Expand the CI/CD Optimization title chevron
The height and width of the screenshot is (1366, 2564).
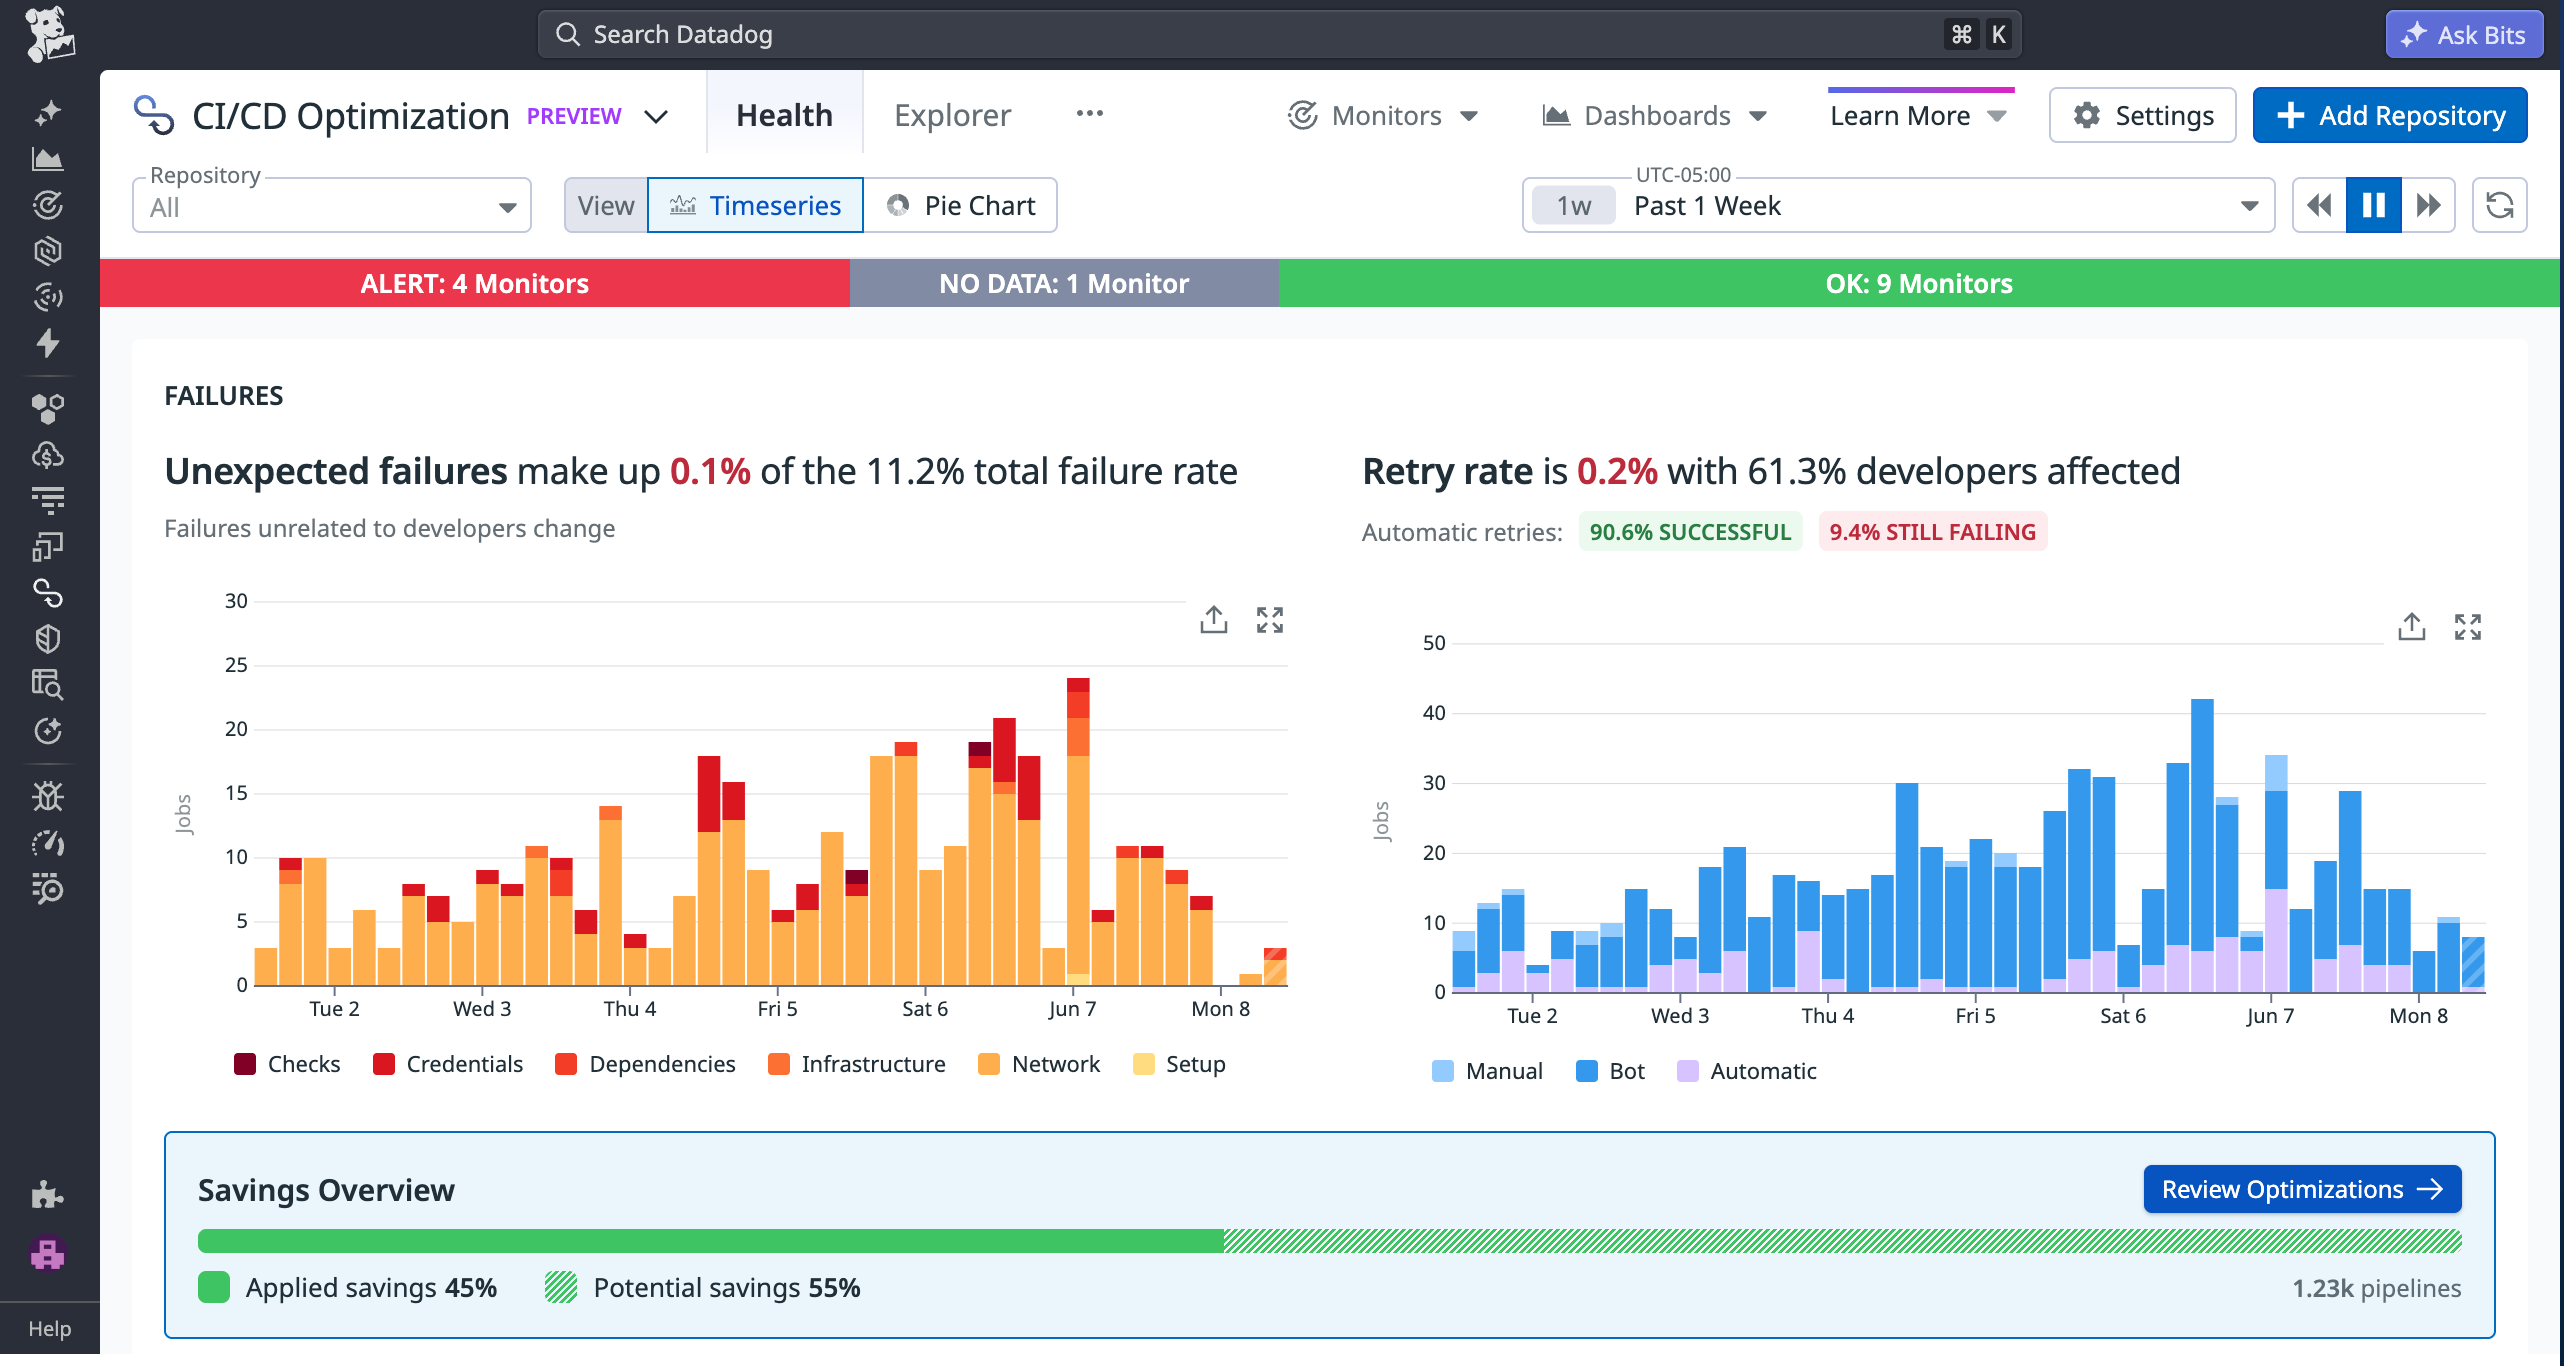point(656,116)
